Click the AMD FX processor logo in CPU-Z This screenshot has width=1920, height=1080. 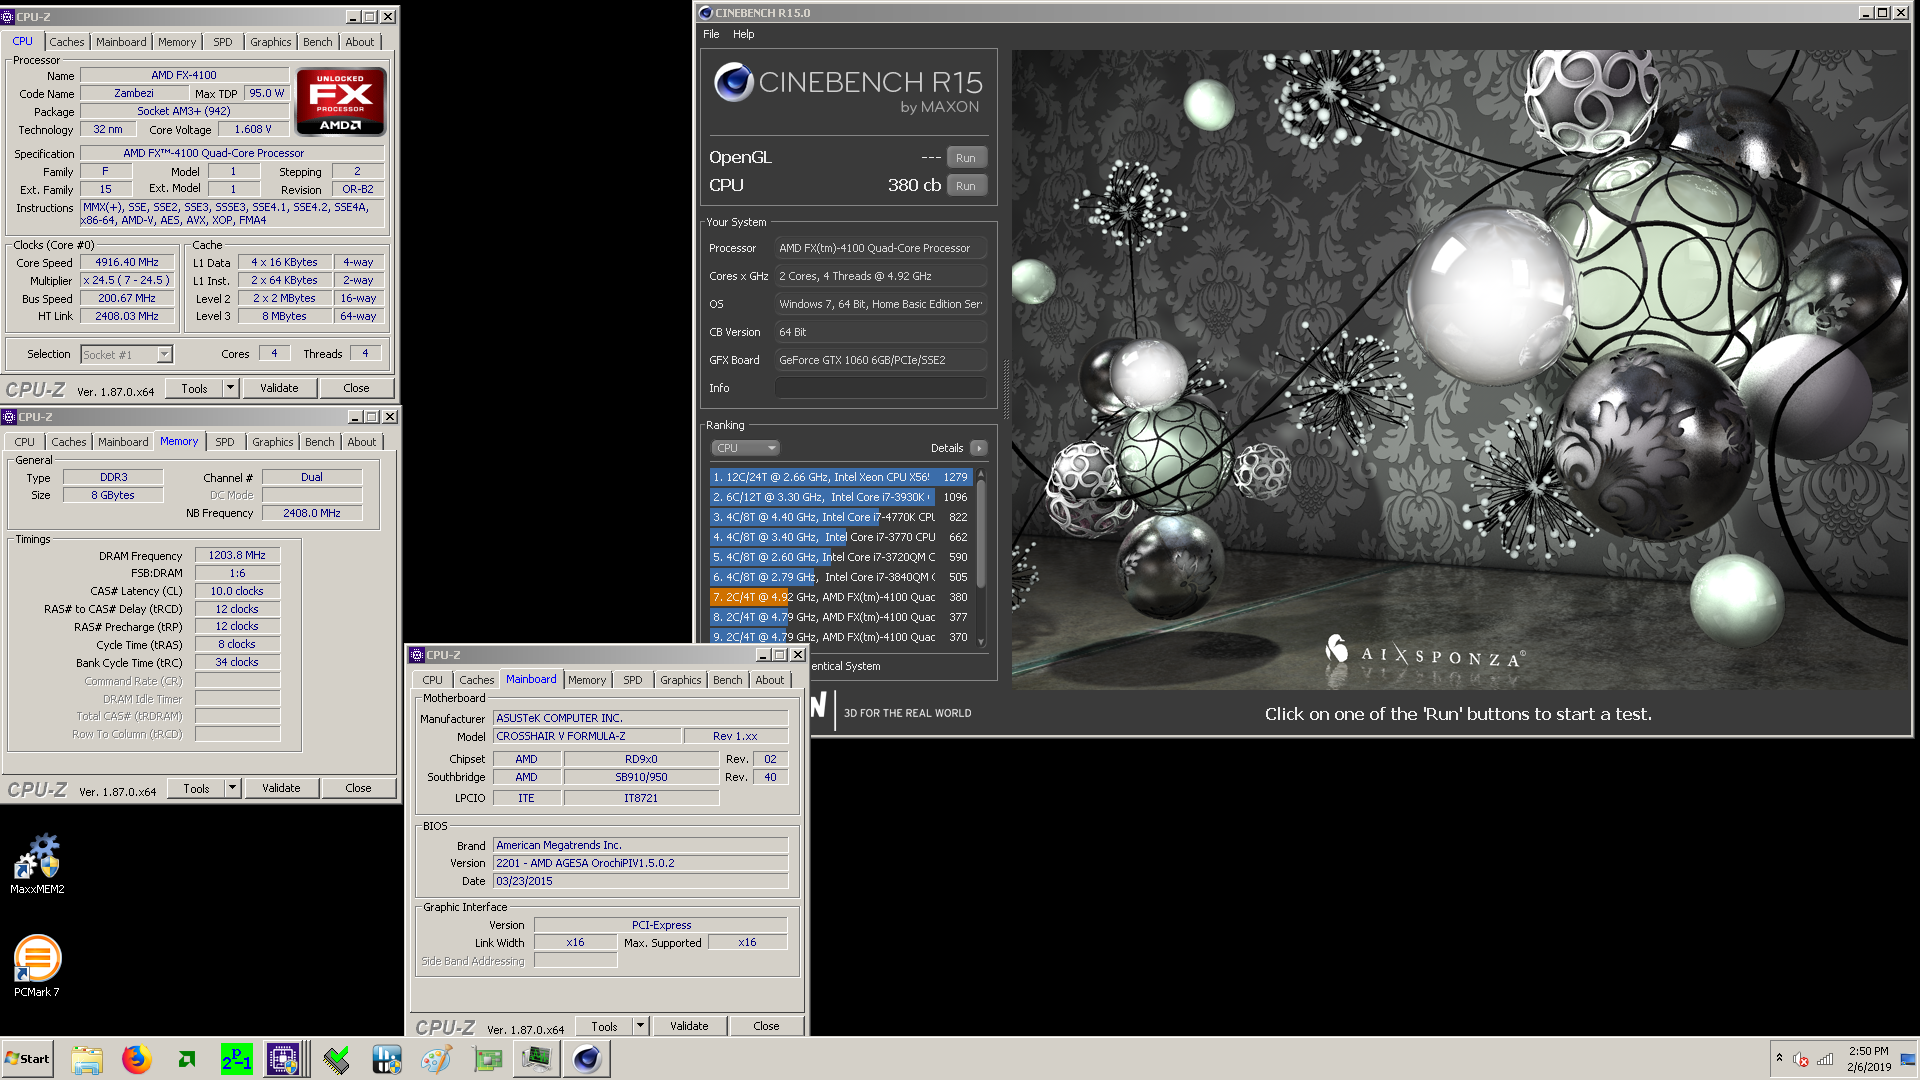click(341, 101)
